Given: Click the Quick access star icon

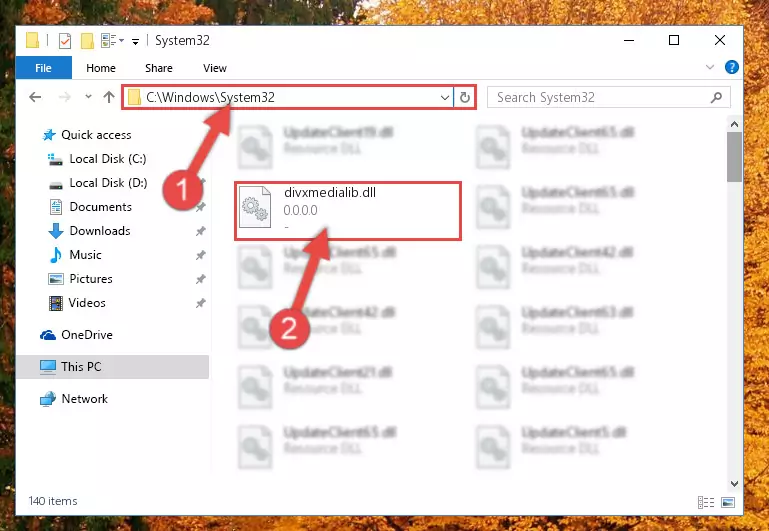Looking at the screenshot, I should tap(49, 135).
